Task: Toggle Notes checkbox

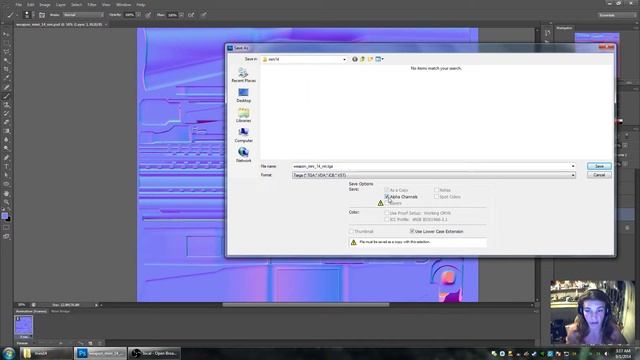Action: 436,190
